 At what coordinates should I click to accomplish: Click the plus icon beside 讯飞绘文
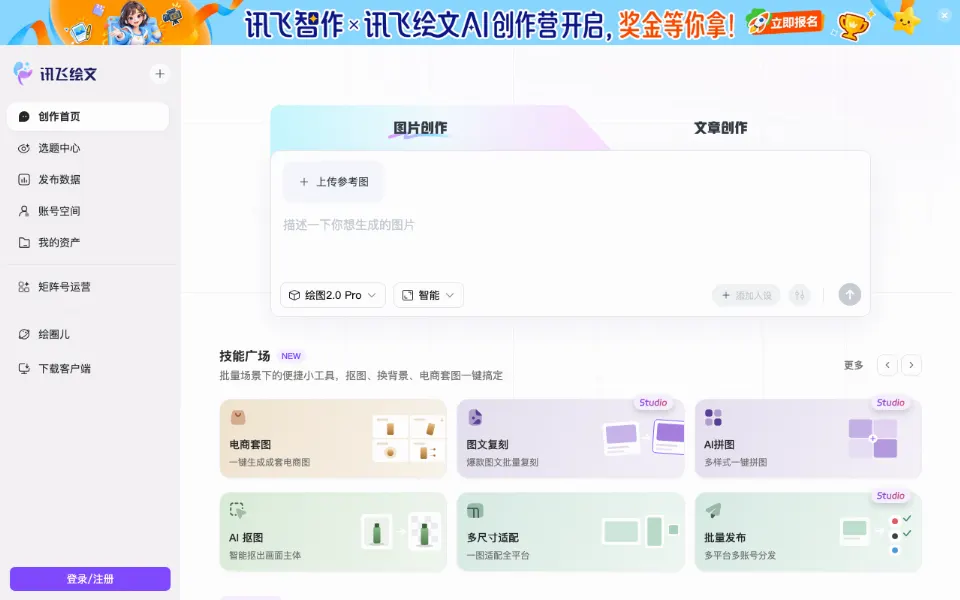(x=160, y=74)
